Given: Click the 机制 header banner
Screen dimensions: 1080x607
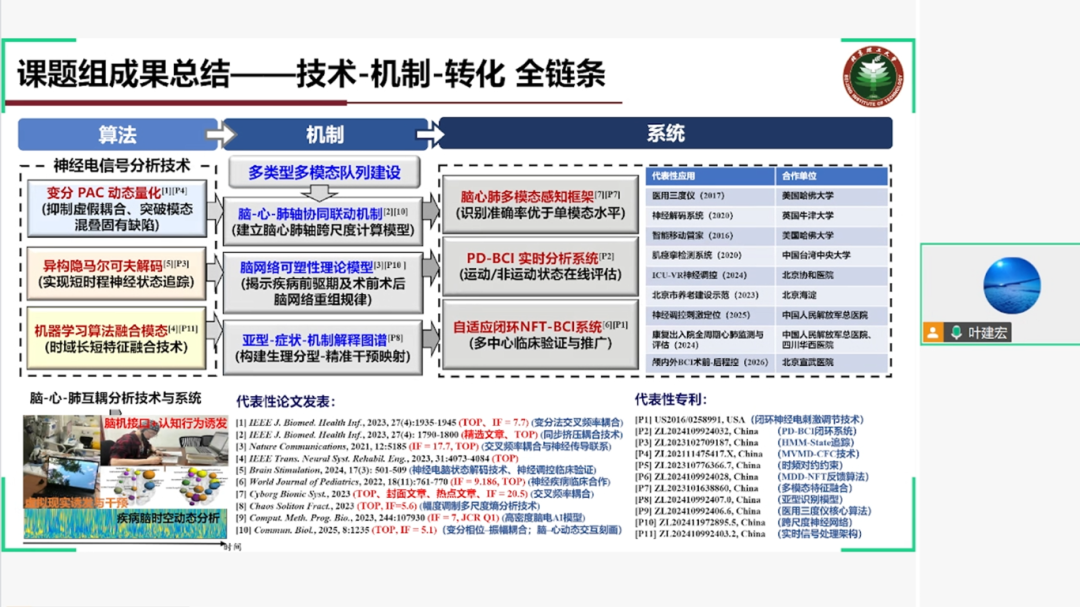Looking at the screenshot, I should [x=325, y=134].
